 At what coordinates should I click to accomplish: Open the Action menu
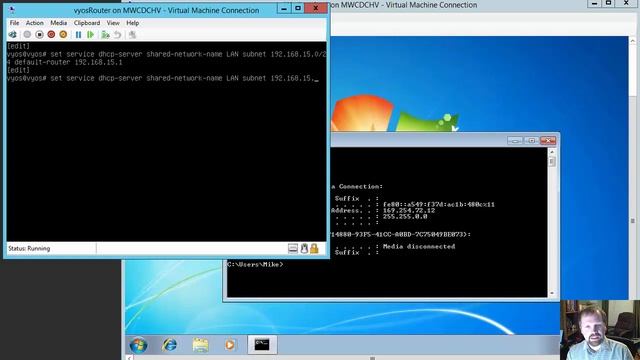(35, 23)
